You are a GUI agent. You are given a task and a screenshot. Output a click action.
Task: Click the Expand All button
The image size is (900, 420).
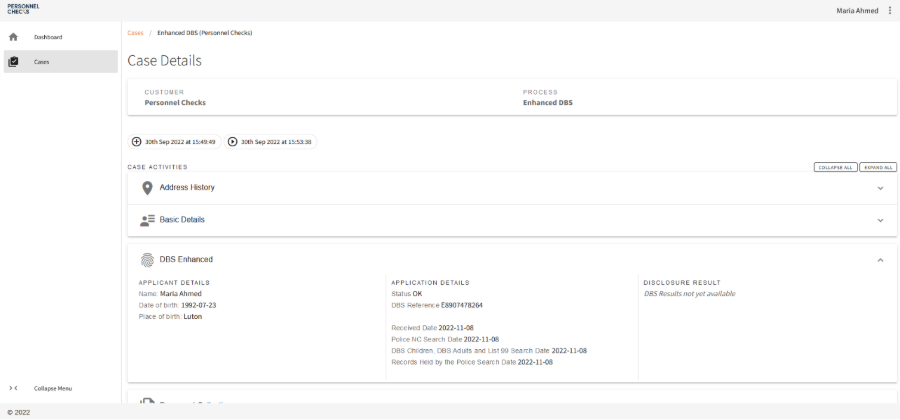(878, 167)
